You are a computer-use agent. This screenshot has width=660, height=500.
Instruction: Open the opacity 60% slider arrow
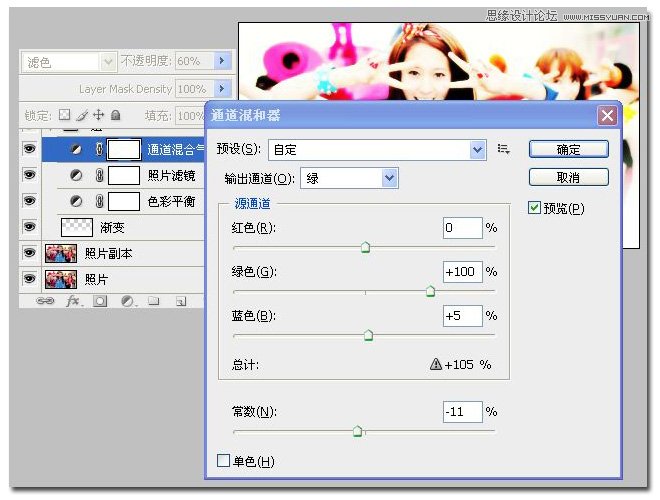point(222,61)
